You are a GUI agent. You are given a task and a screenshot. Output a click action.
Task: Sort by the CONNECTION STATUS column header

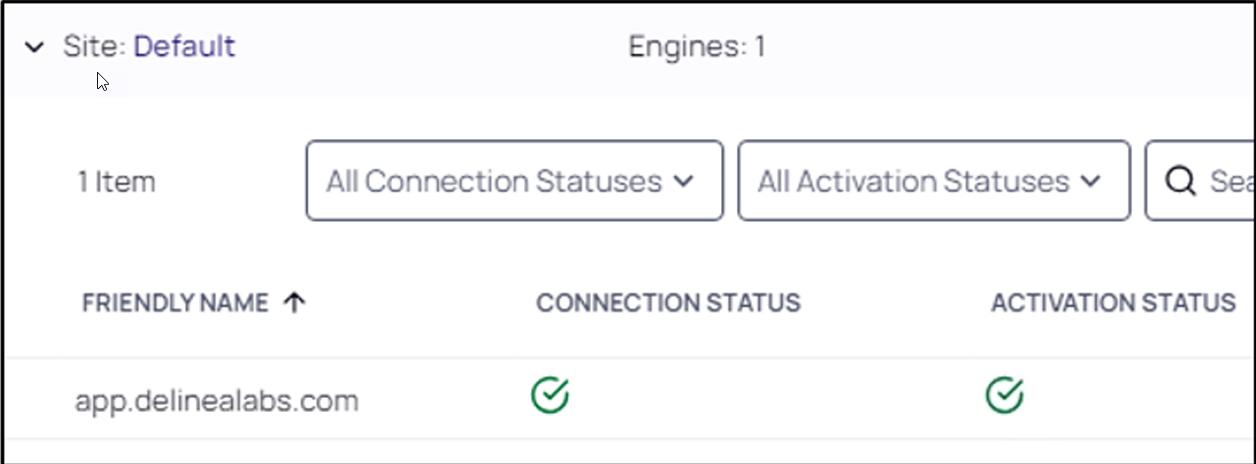668,303
